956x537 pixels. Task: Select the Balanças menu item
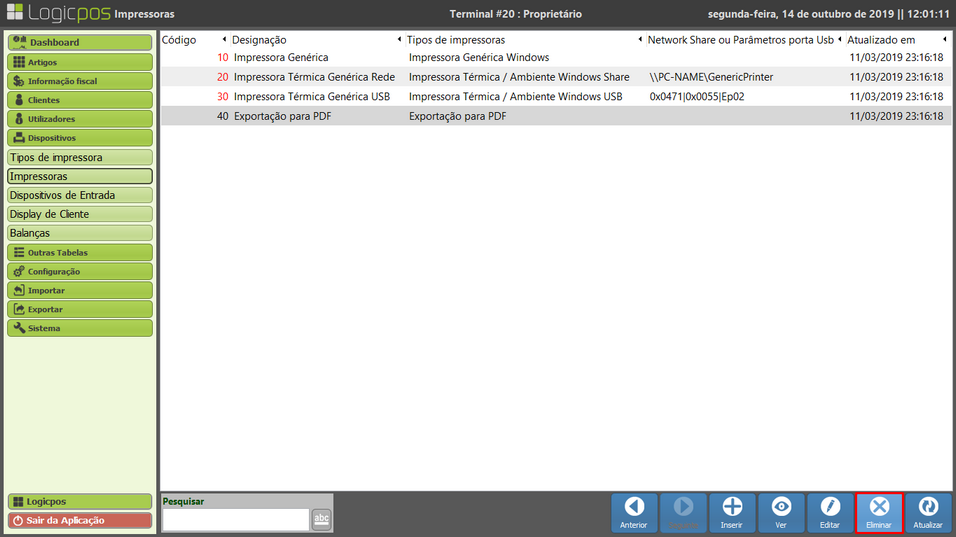[80, 233]
